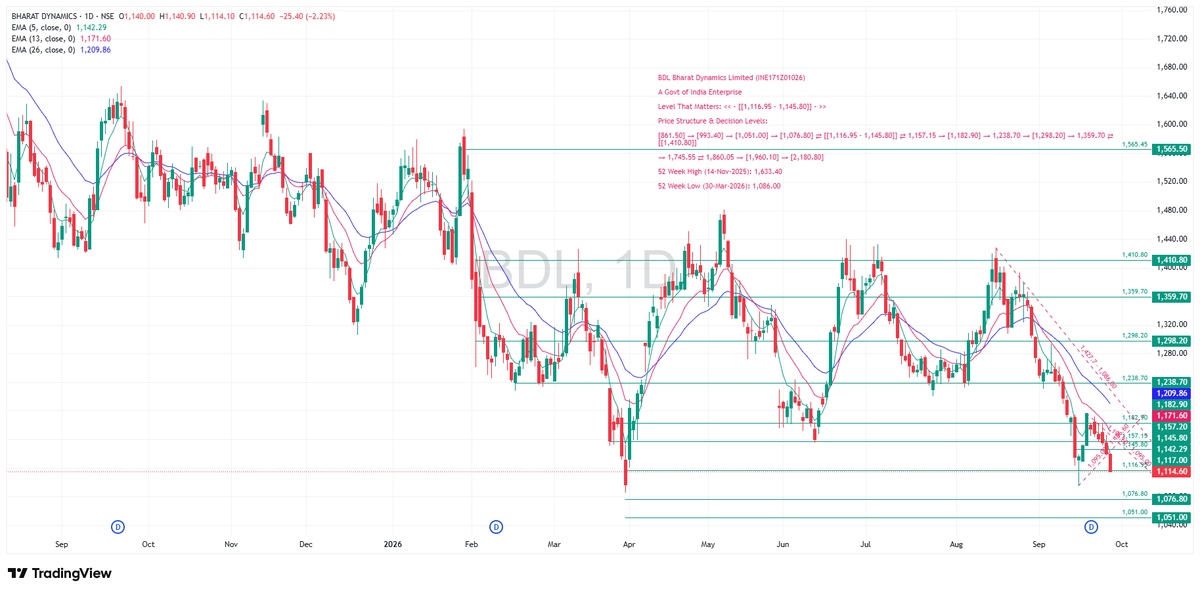Click the 1,117.00 price axis badge
The height and width of the screenshot is (593, 1200).
[x=1170, y=460]
